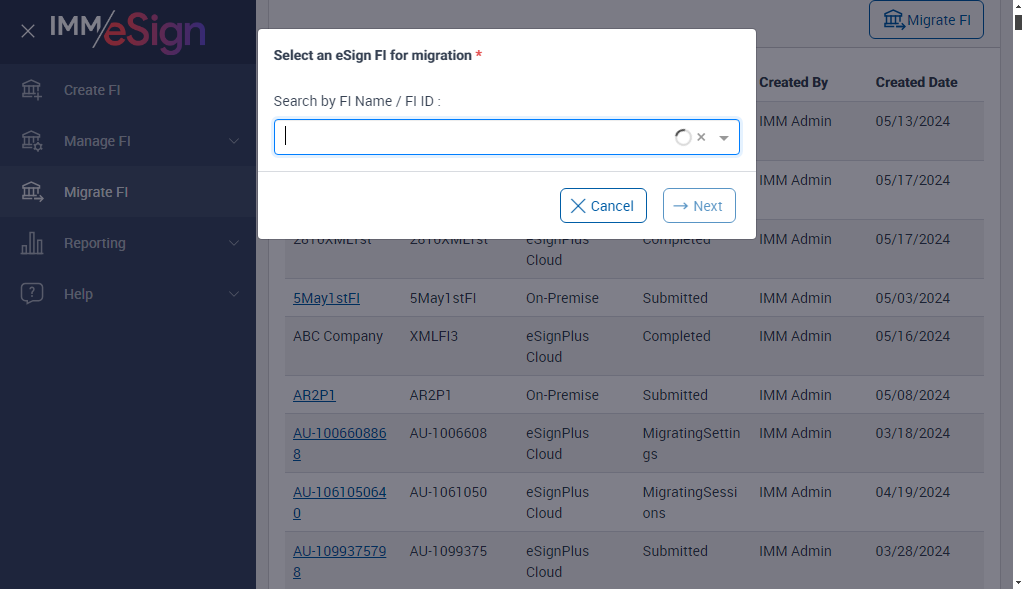Image resolution: width=1024 pixels, height=589 pixels.
Task: Open the FI search dropdown arrow
Action: click(724, 138)
